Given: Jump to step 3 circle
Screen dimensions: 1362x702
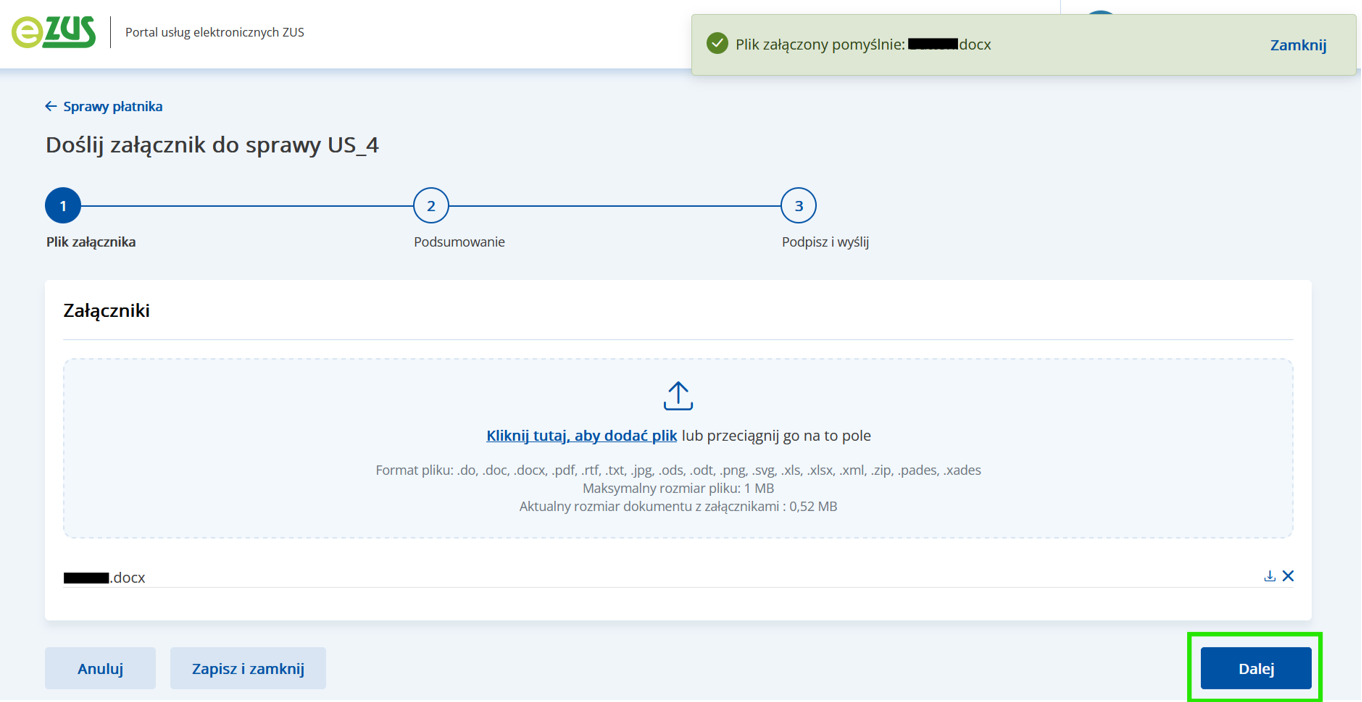Looking at the screenshot, I should [x=798, y=206].
